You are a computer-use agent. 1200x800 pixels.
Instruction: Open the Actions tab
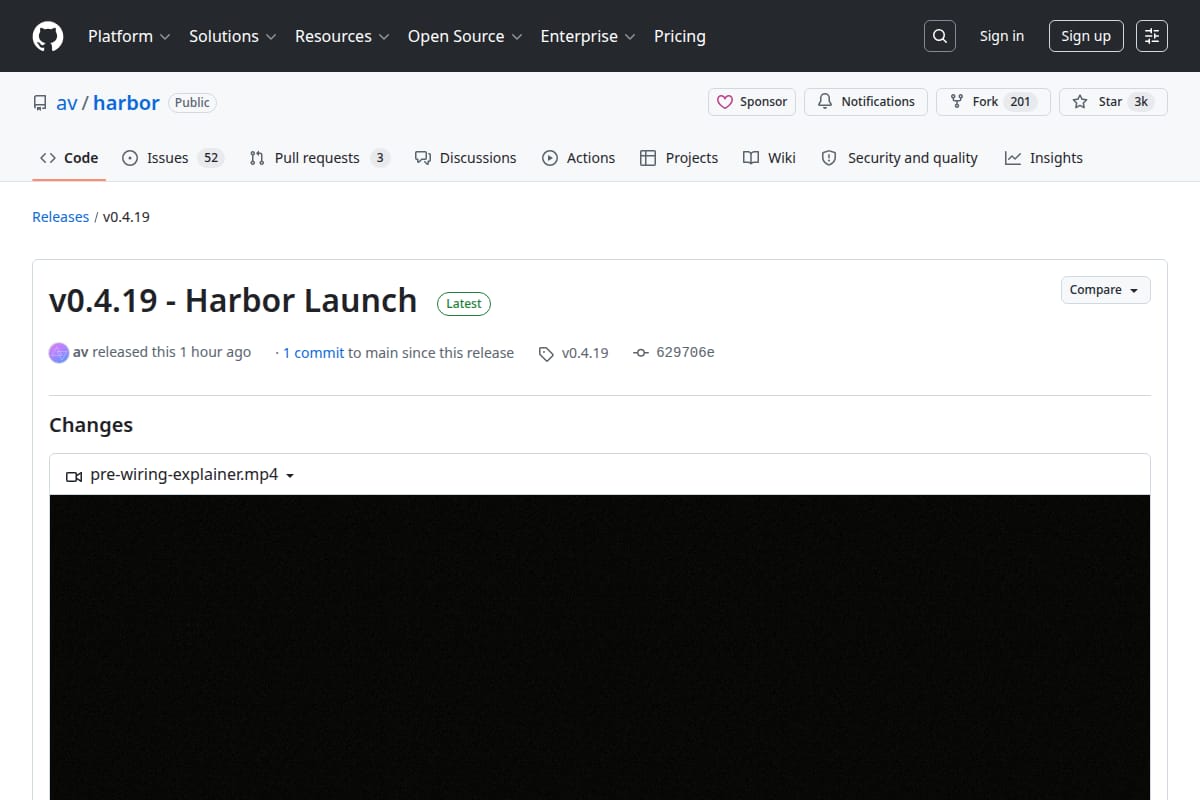[x=578, y=158]
